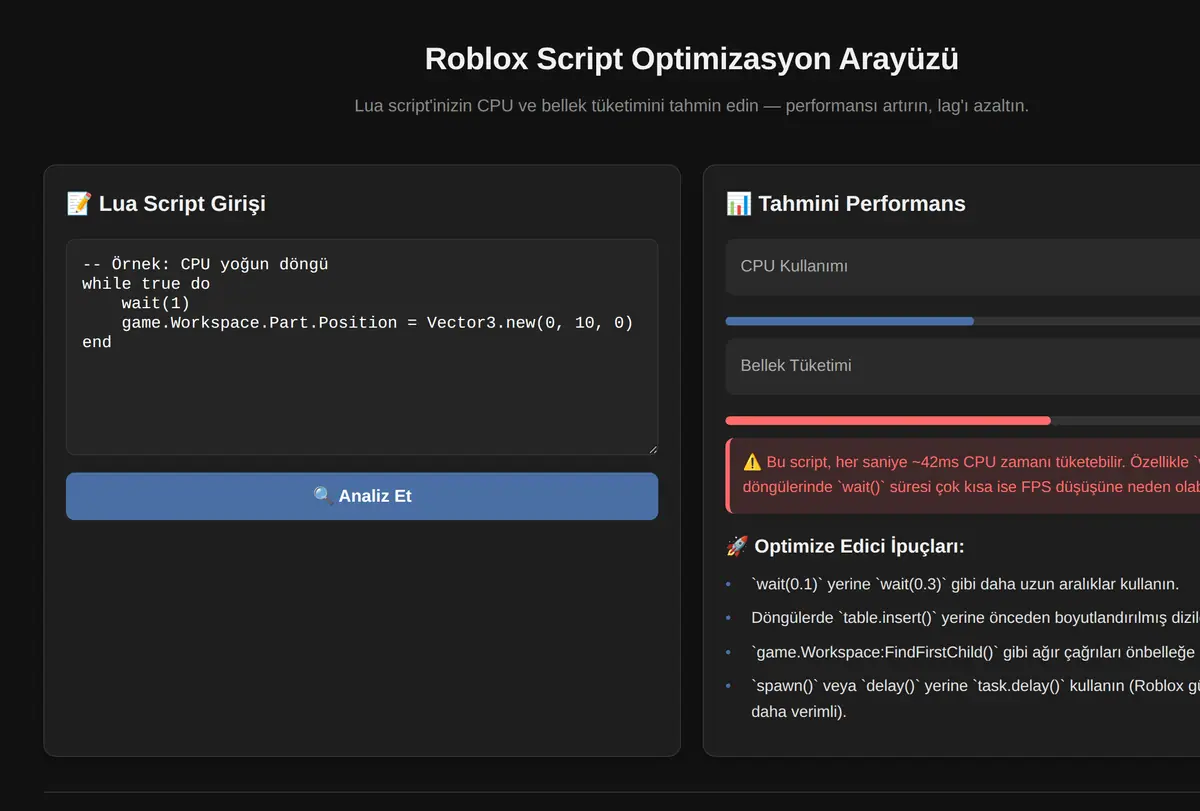Click the subtitle starting with Lua script'inizin CPU
Image resolution: width=1200 pixels, height=811 pixels.
pyautogui.click(x=692, y=105)
